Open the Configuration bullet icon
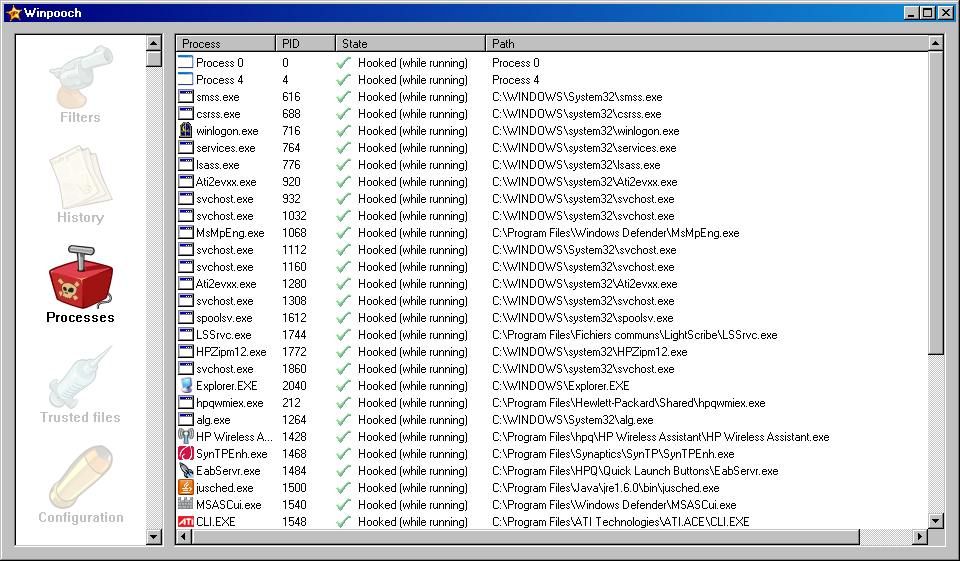 81,478
